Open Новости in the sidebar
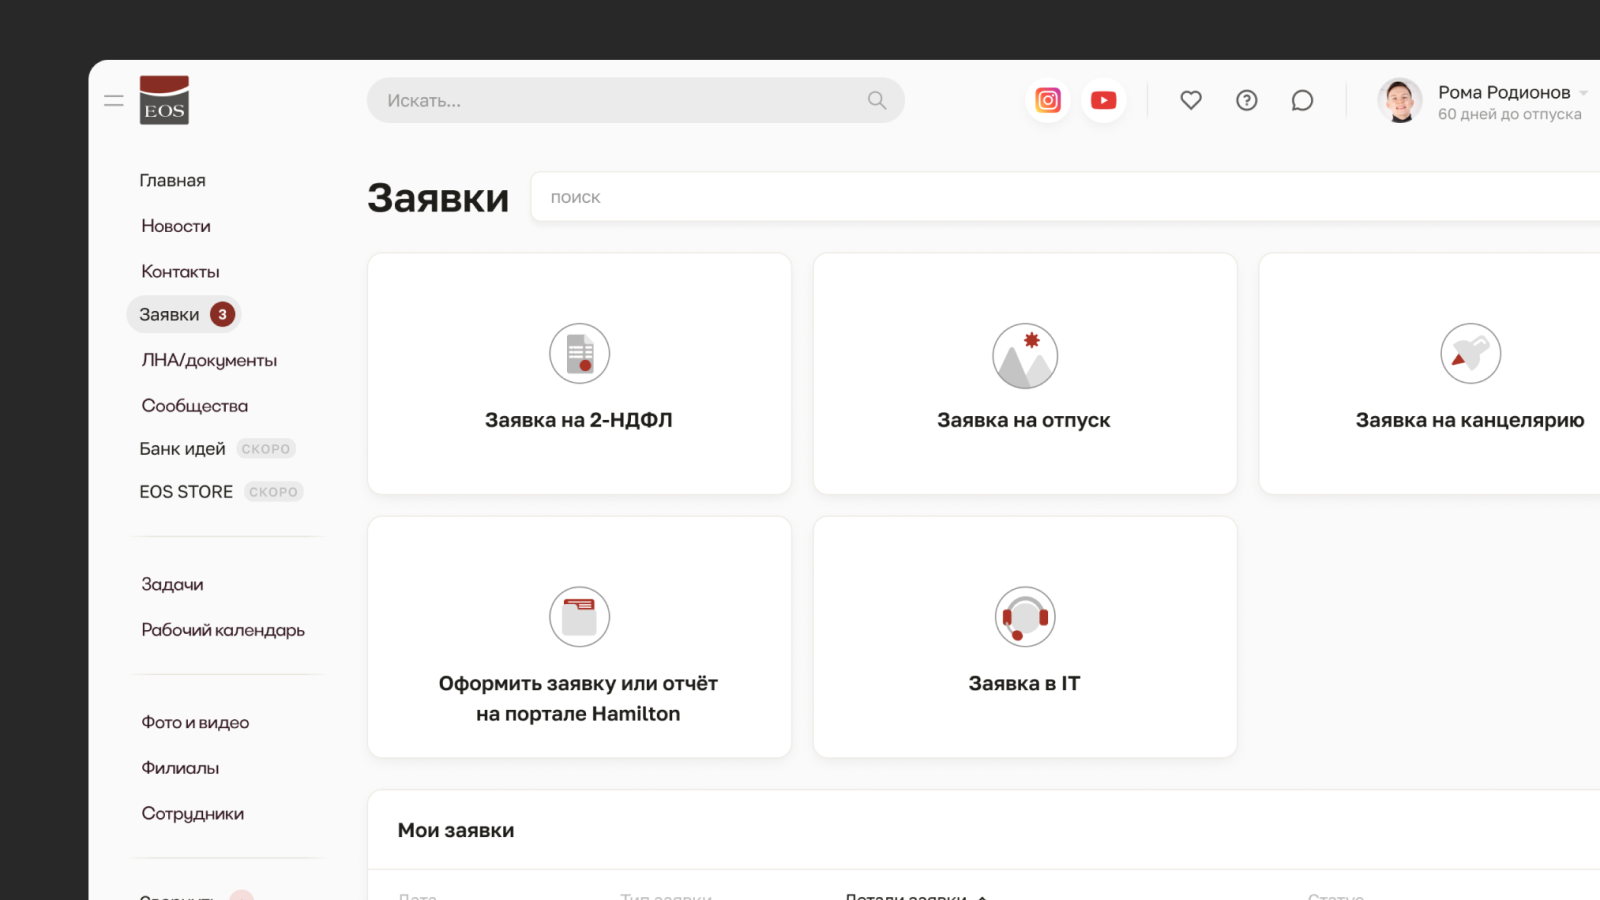The height and width of the screenshot is (900, 1600). point(176,226)
